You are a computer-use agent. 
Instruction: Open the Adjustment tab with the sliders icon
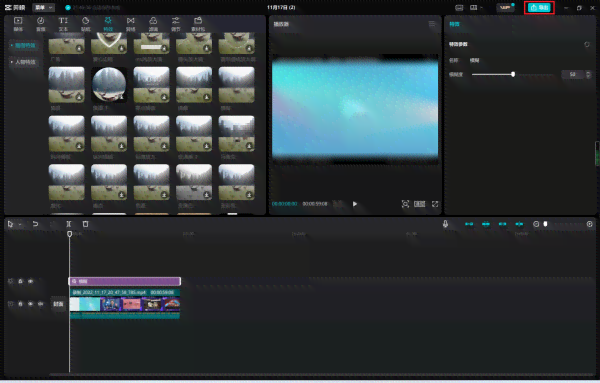[x=176, y=24]
